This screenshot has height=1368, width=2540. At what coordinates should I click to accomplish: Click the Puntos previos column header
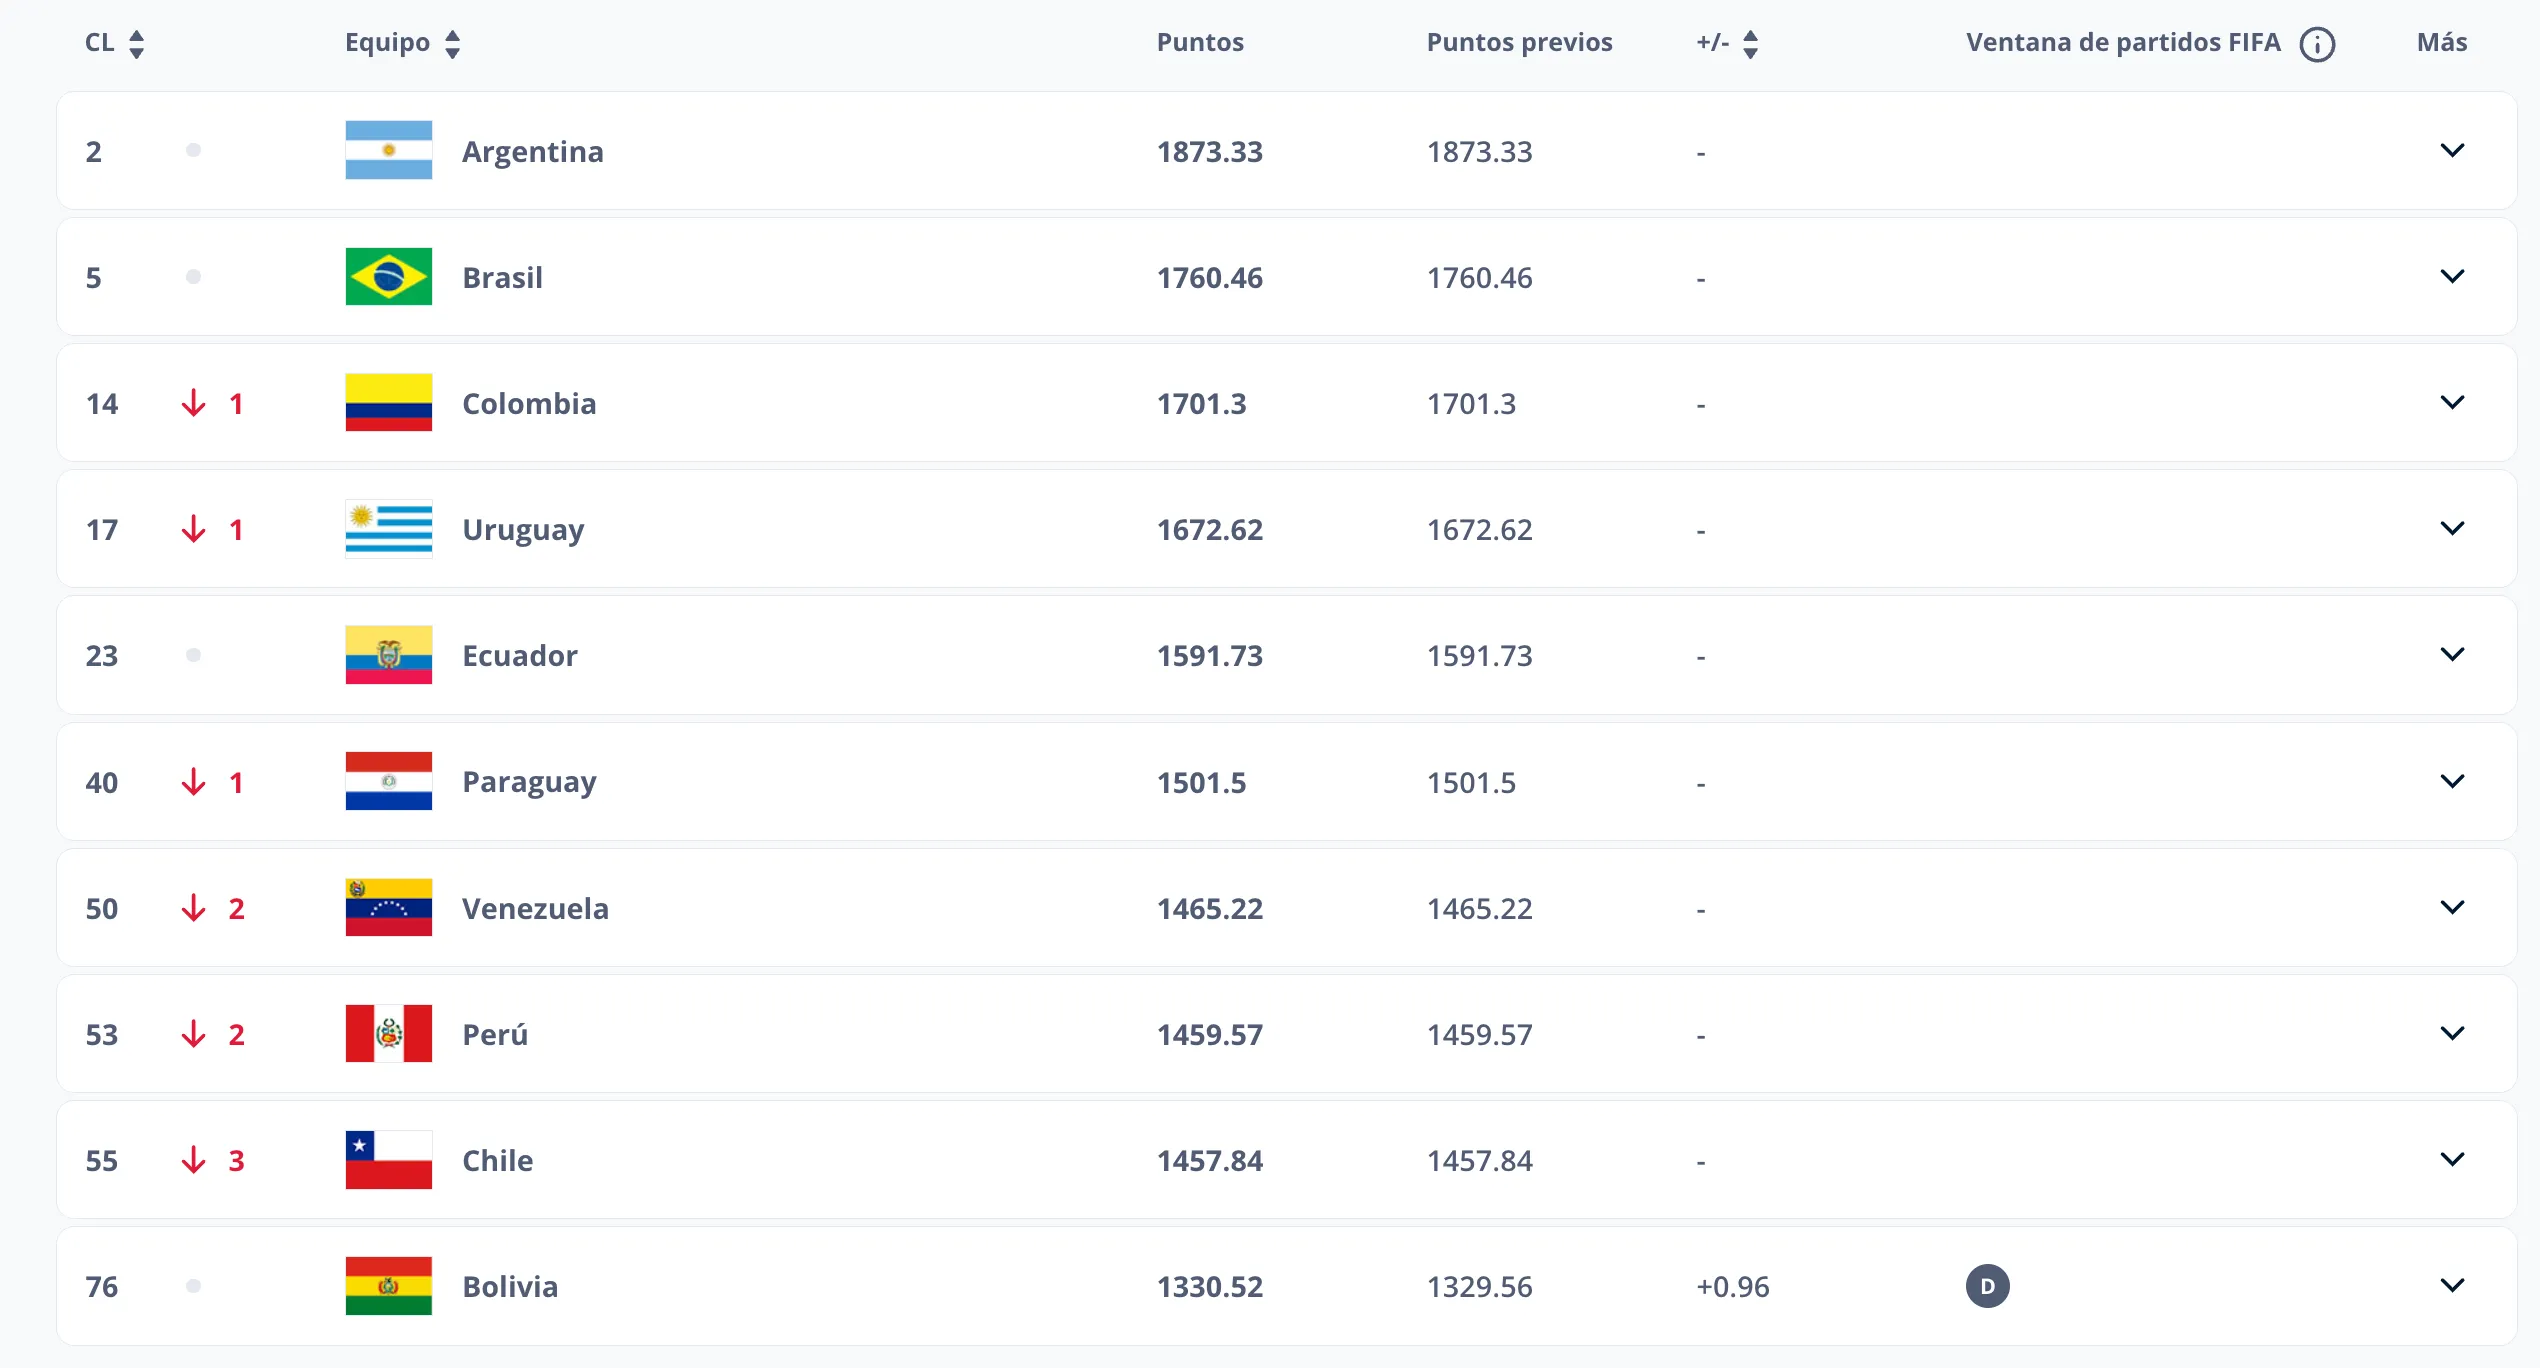point(1518,42)
